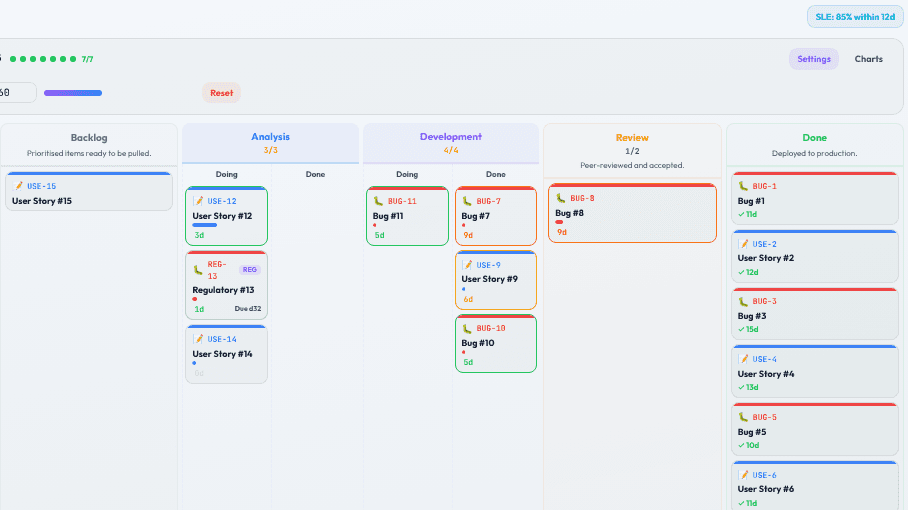The width and height of the screenshot is (908, 510).
Task: Click the bug icon on BUG-11 card
Action: (x=378, y=201)
